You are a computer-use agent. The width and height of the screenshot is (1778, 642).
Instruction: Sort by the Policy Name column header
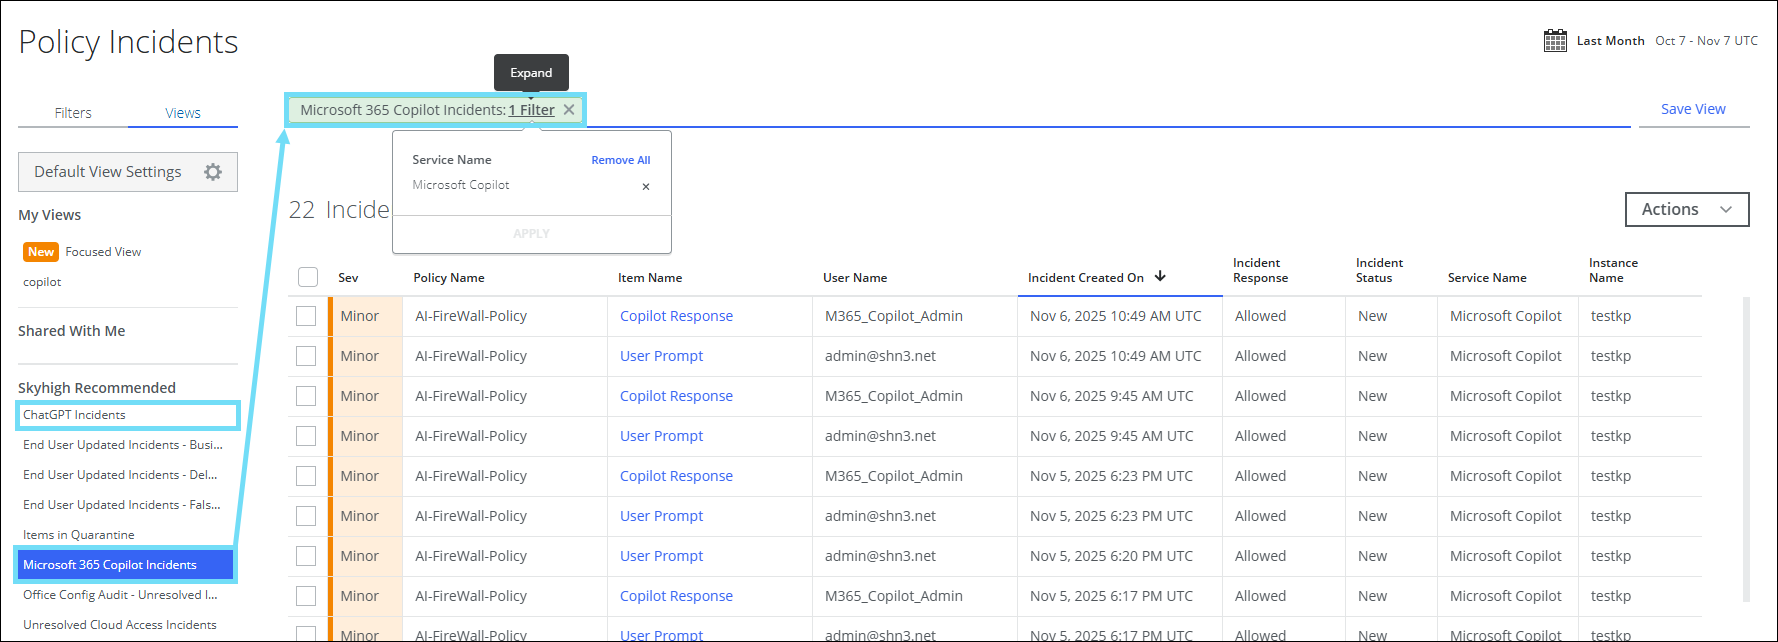[449, 278]
